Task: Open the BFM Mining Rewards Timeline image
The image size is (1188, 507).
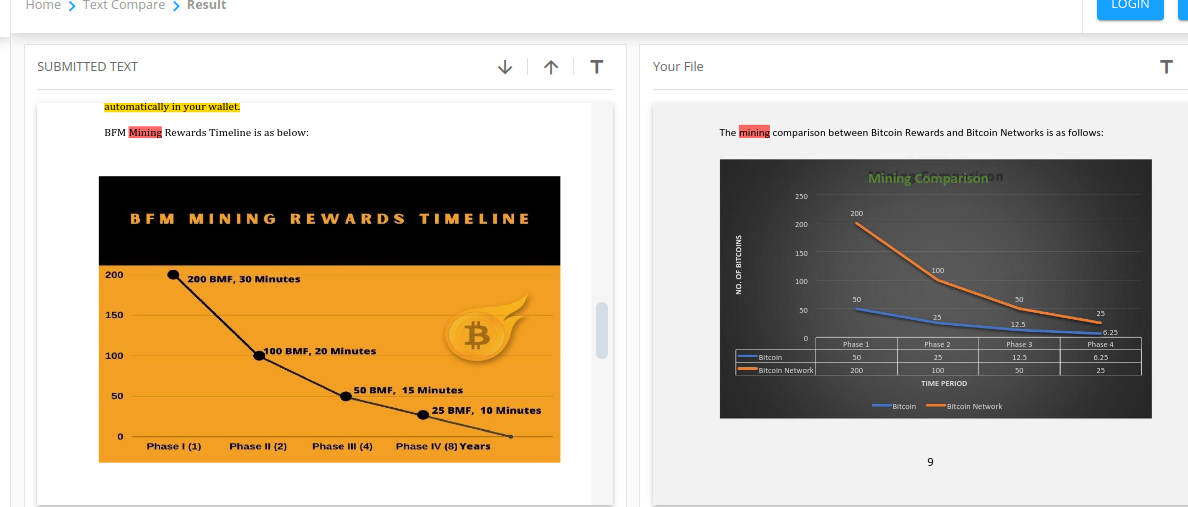Action: pyautogui.click(x=330, y=319)
